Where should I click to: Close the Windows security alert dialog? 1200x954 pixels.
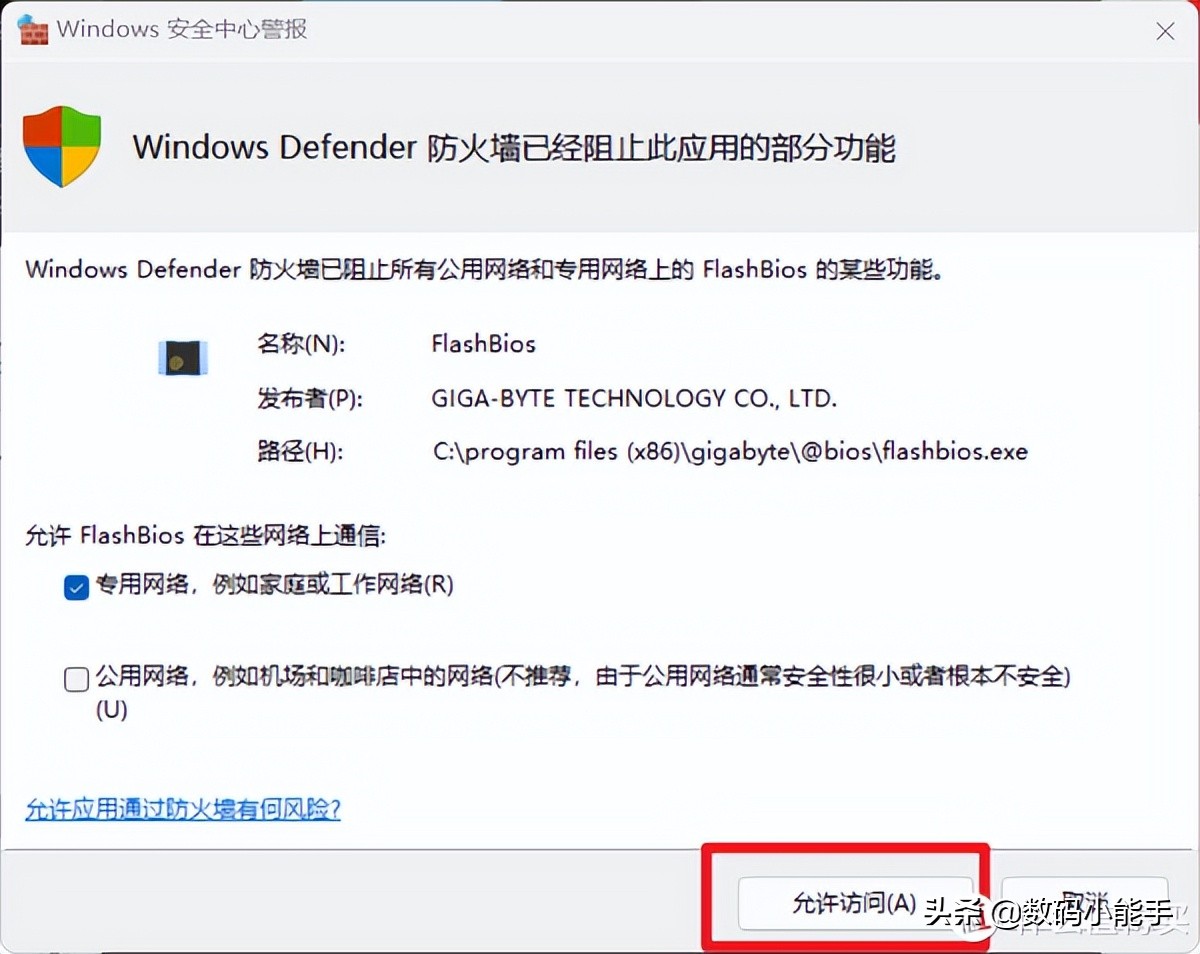(x=1165, y=32)
